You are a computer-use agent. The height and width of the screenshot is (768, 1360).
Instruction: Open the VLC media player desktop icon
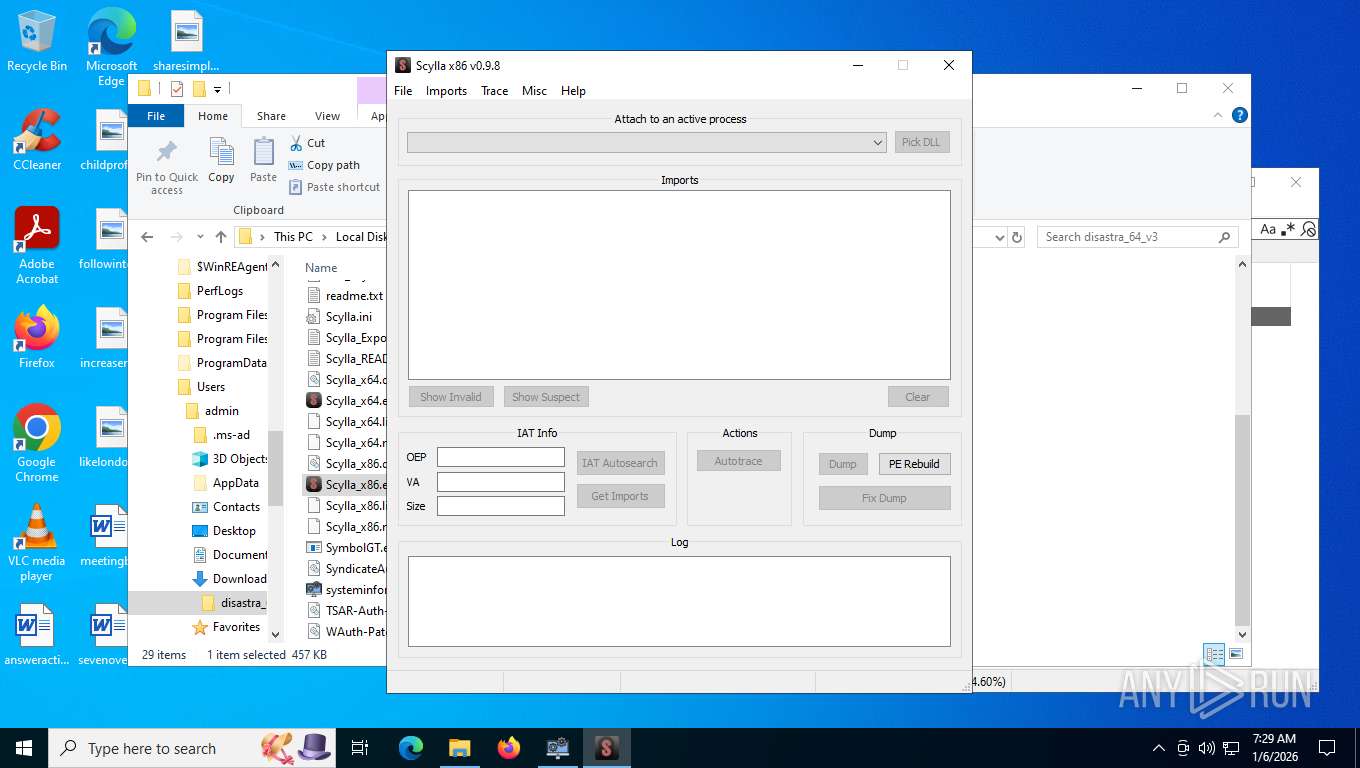pyautogui.click(x=37, y=543)
